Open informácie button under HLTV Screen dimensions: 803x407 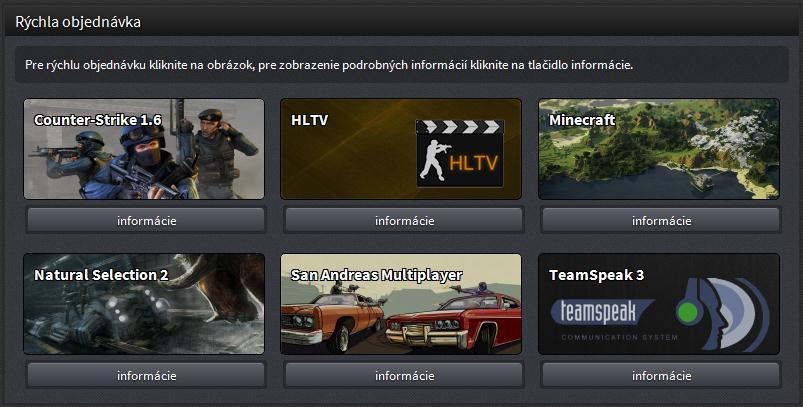click(404, 221)
